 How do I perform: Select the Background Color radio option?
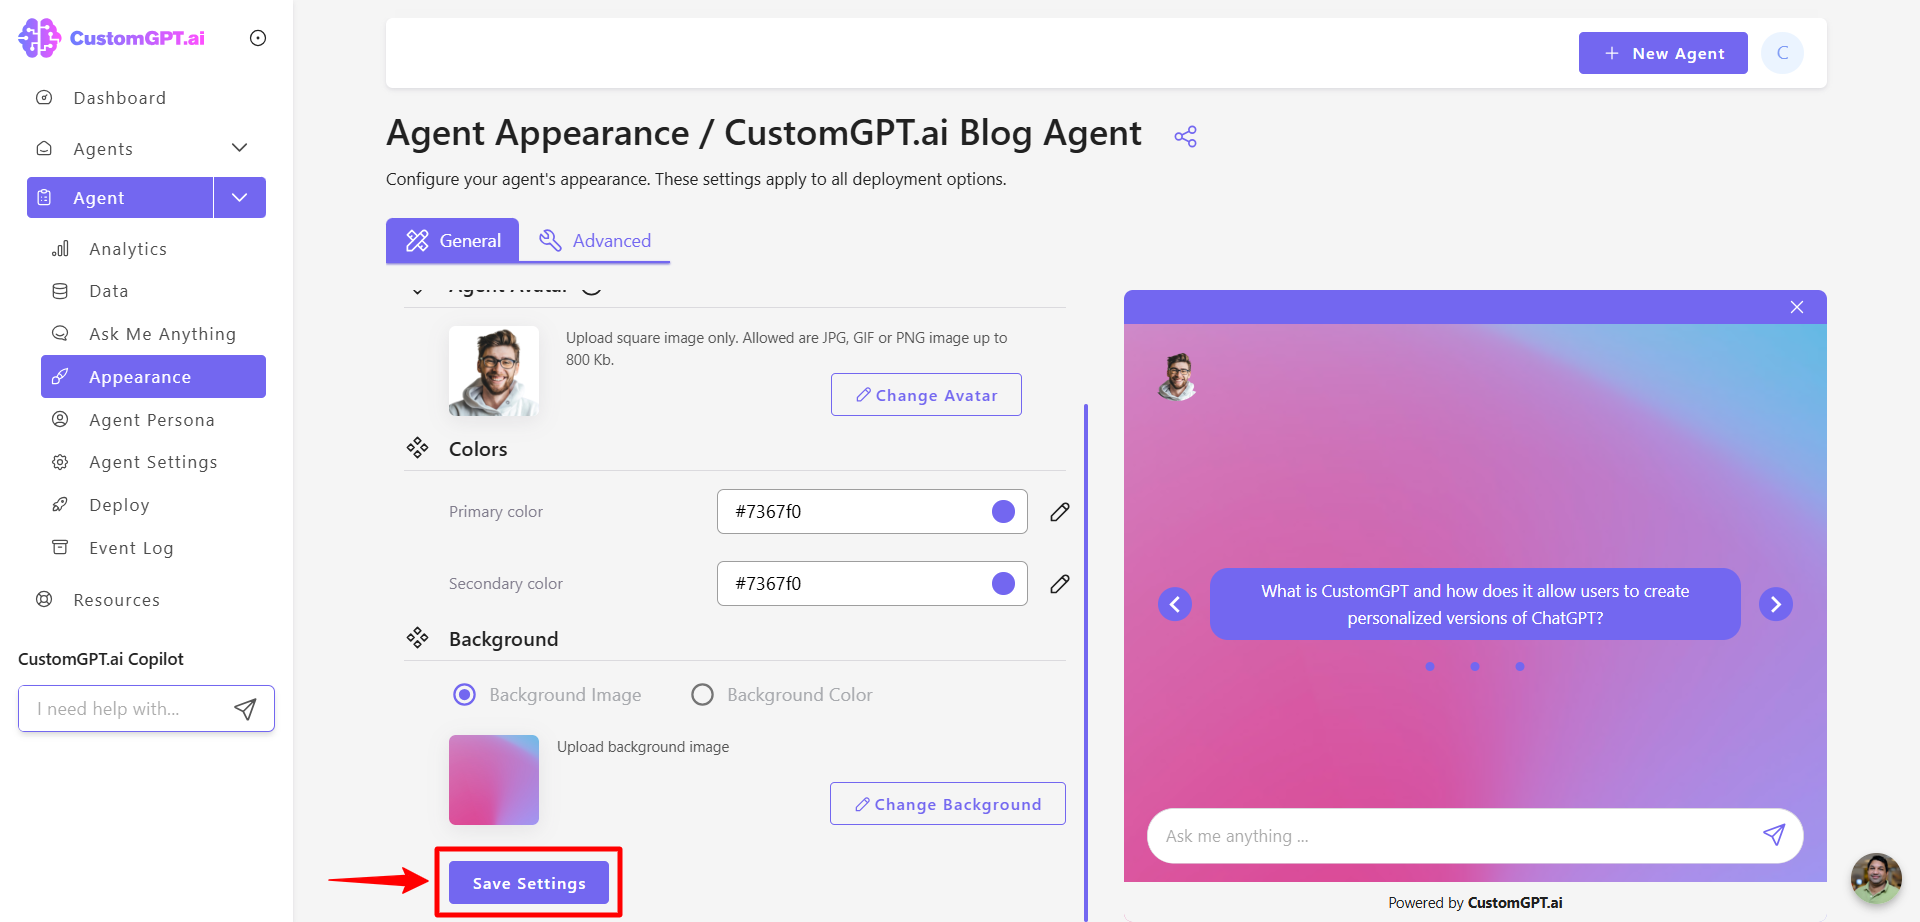coord(703,695)
